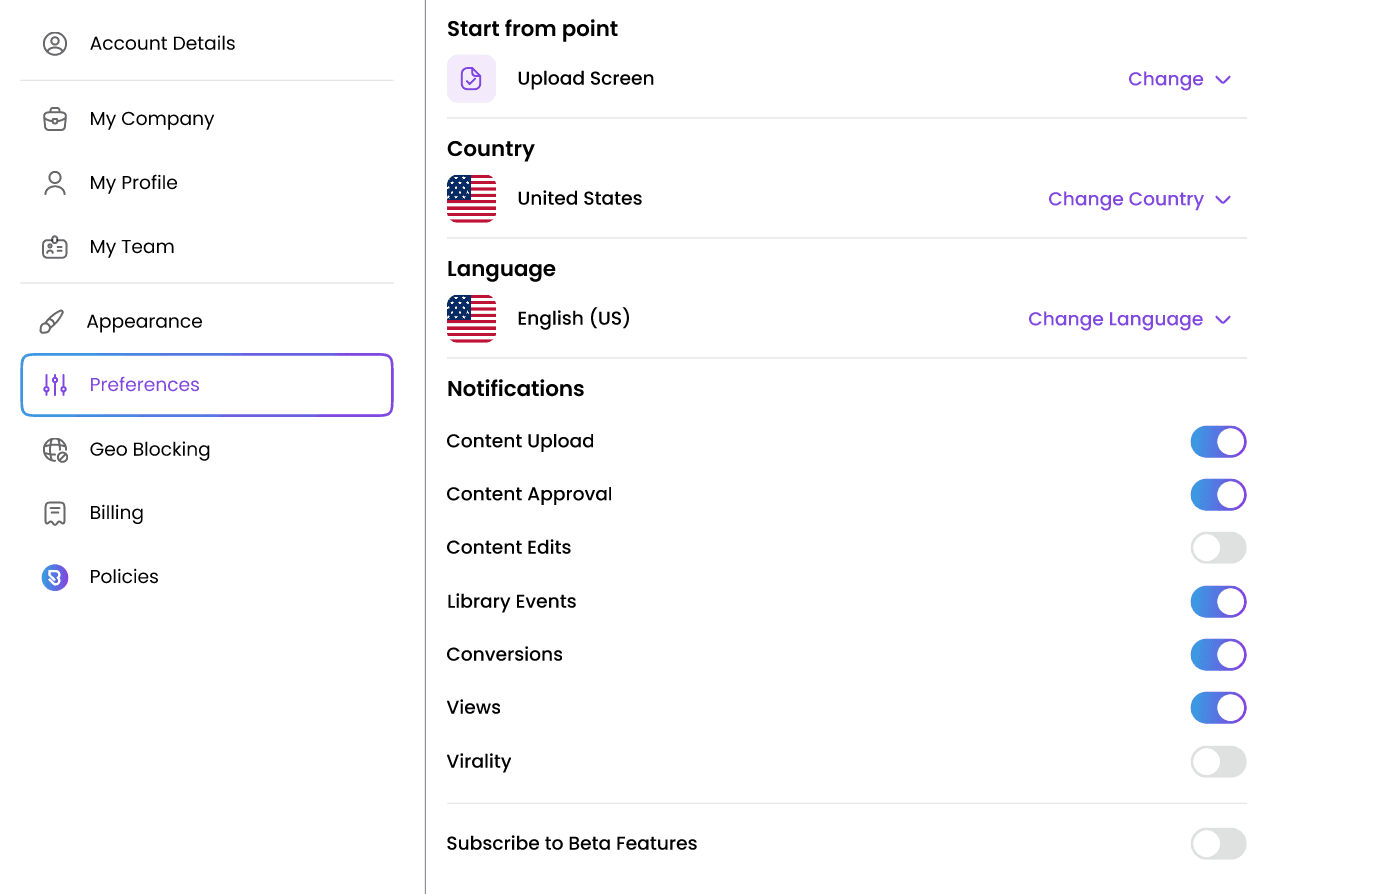Open the Billing section
Image resolution: width=1388 pixels, height=894 pixels.
(x=116, y=513)
